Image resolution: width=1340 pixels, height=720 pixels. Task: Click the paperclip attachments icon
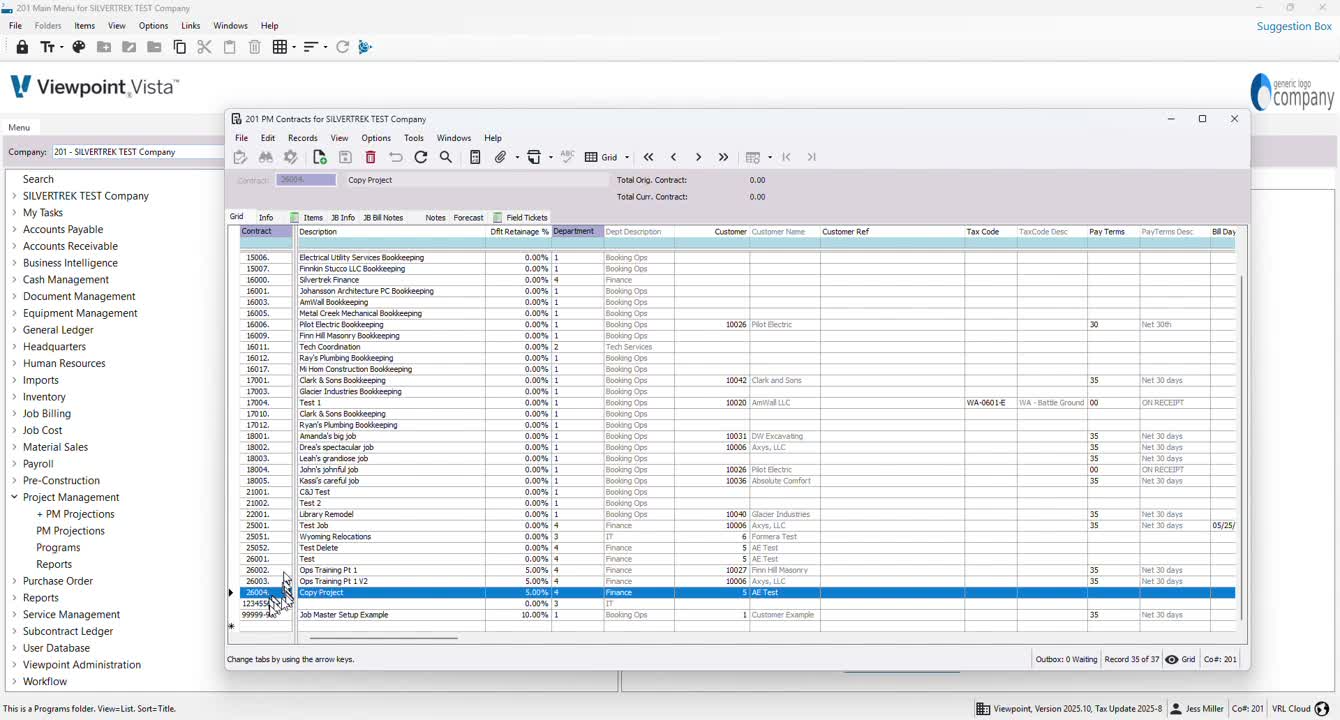(x=501, y=157)
